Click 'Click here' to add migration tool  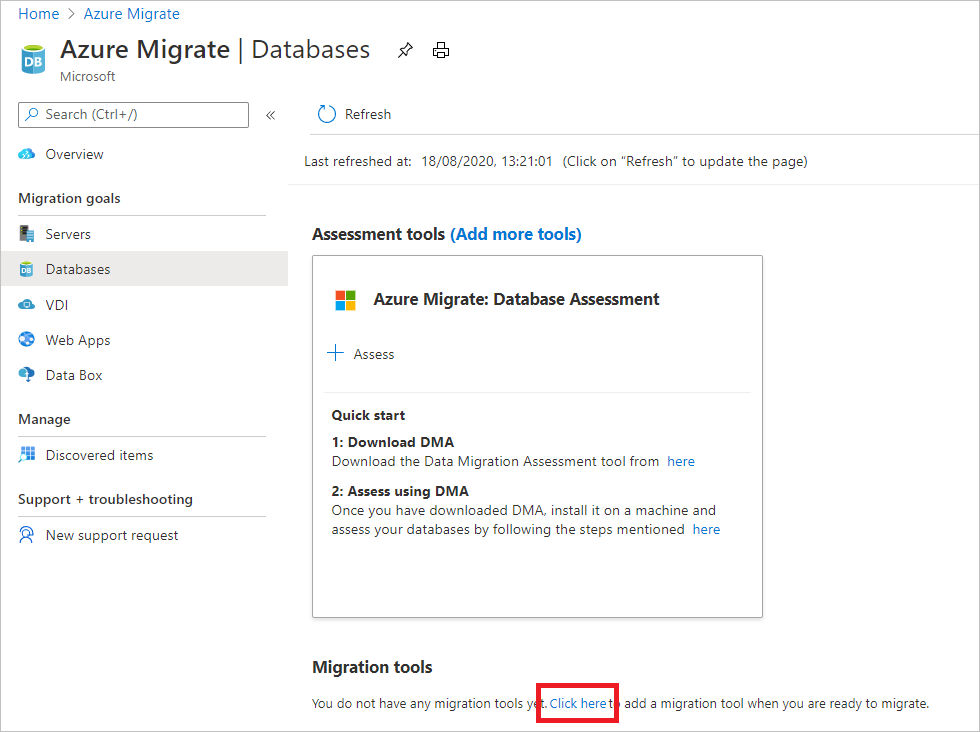578,703
